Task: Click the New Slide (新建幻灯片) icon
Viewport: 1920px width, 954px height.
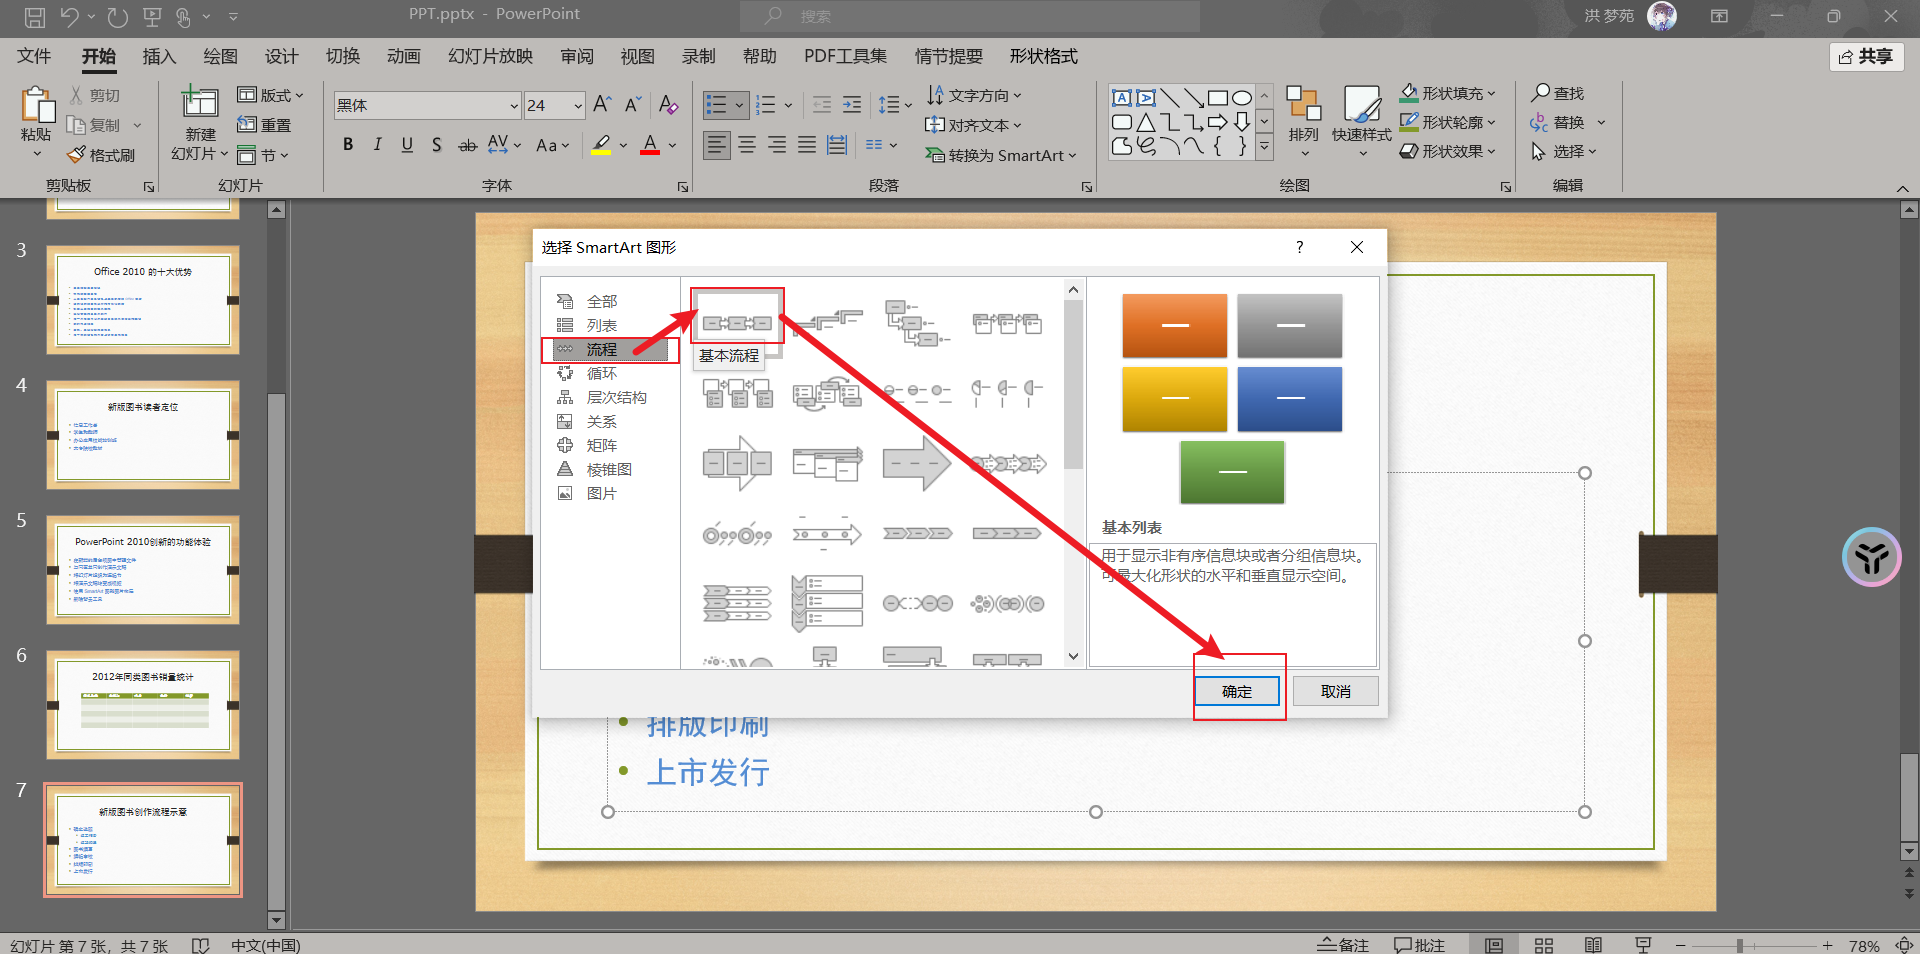Action: point(200,103)
